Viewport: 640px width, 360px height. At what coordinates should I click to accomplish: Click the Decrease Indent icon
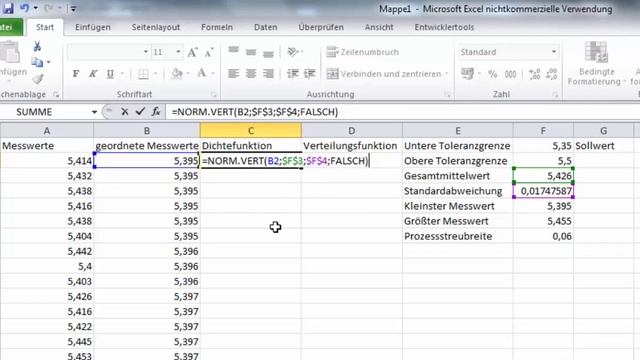coord(292,74)
